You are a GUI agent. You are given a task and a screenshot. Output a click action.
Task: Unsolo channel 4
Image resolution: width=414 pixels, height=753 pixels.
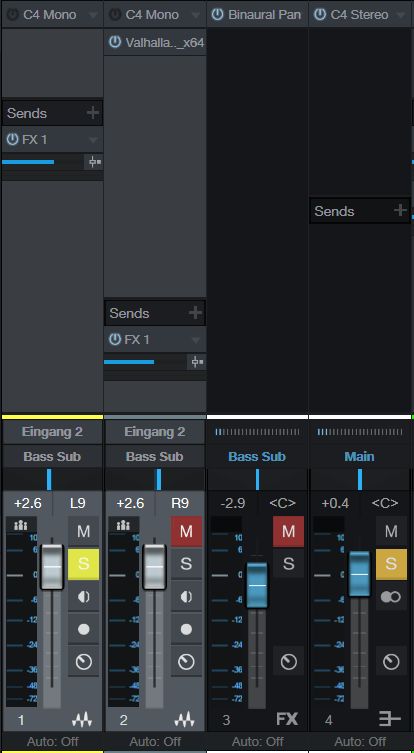coord(391,564)
